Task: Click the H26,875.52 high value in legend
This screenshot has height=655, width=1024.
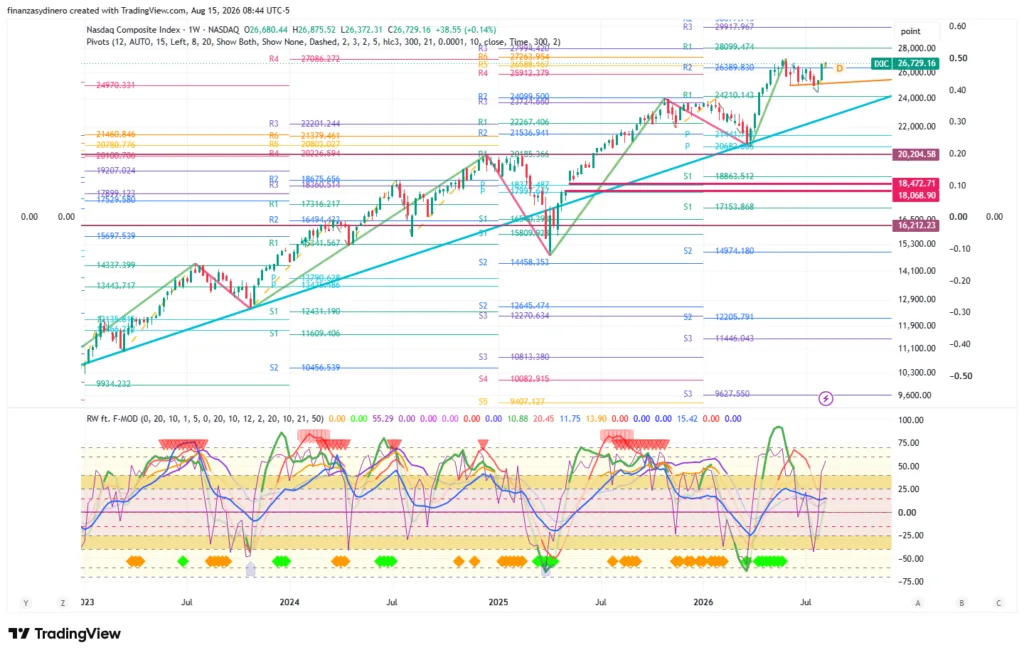Action: (314, 30)
